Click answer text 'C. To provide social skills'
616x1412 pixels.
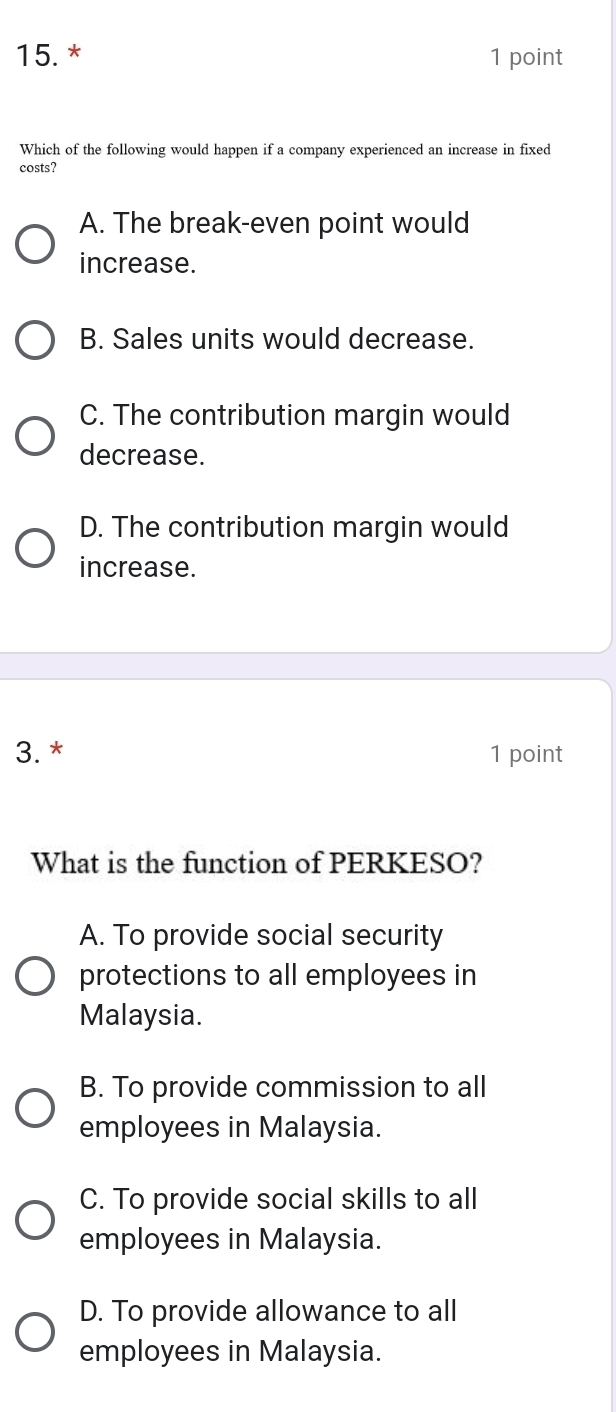click(x=278, y=1219)
